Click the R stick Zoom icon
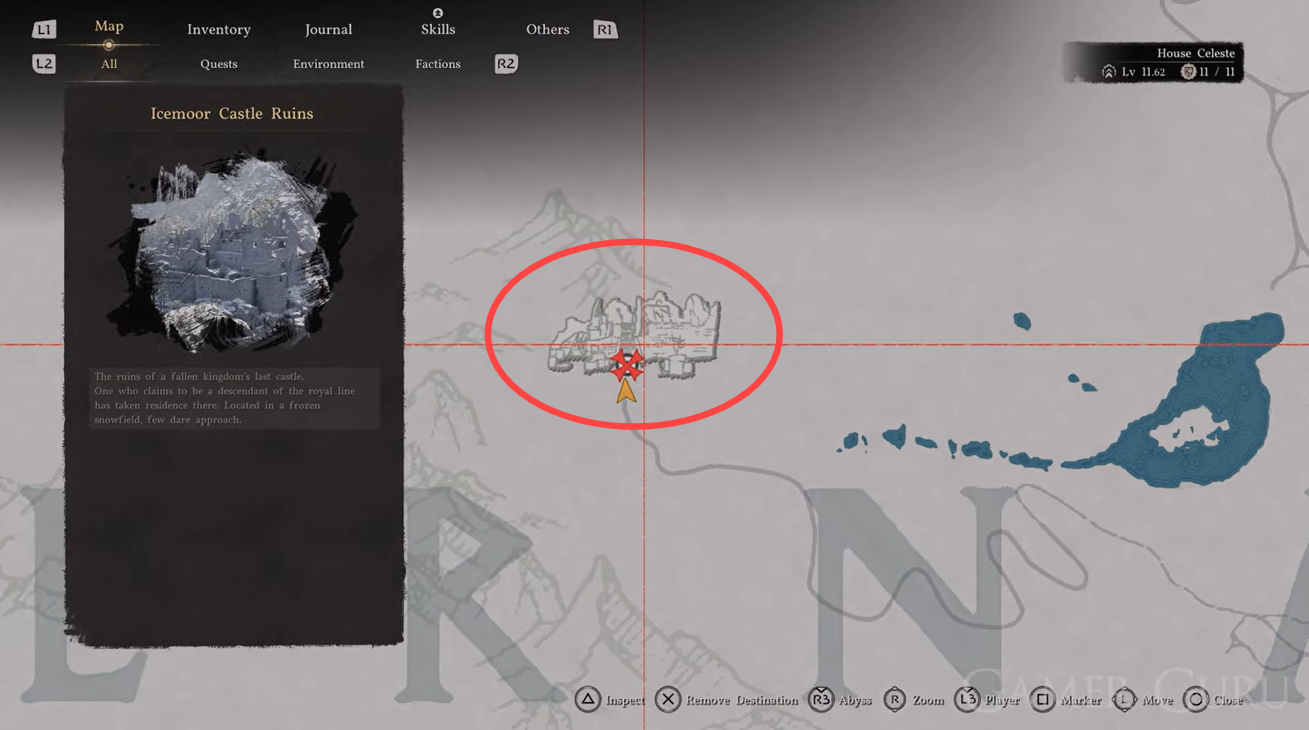The height and width of the screenshot is (730, 1309). pos(895,700)
